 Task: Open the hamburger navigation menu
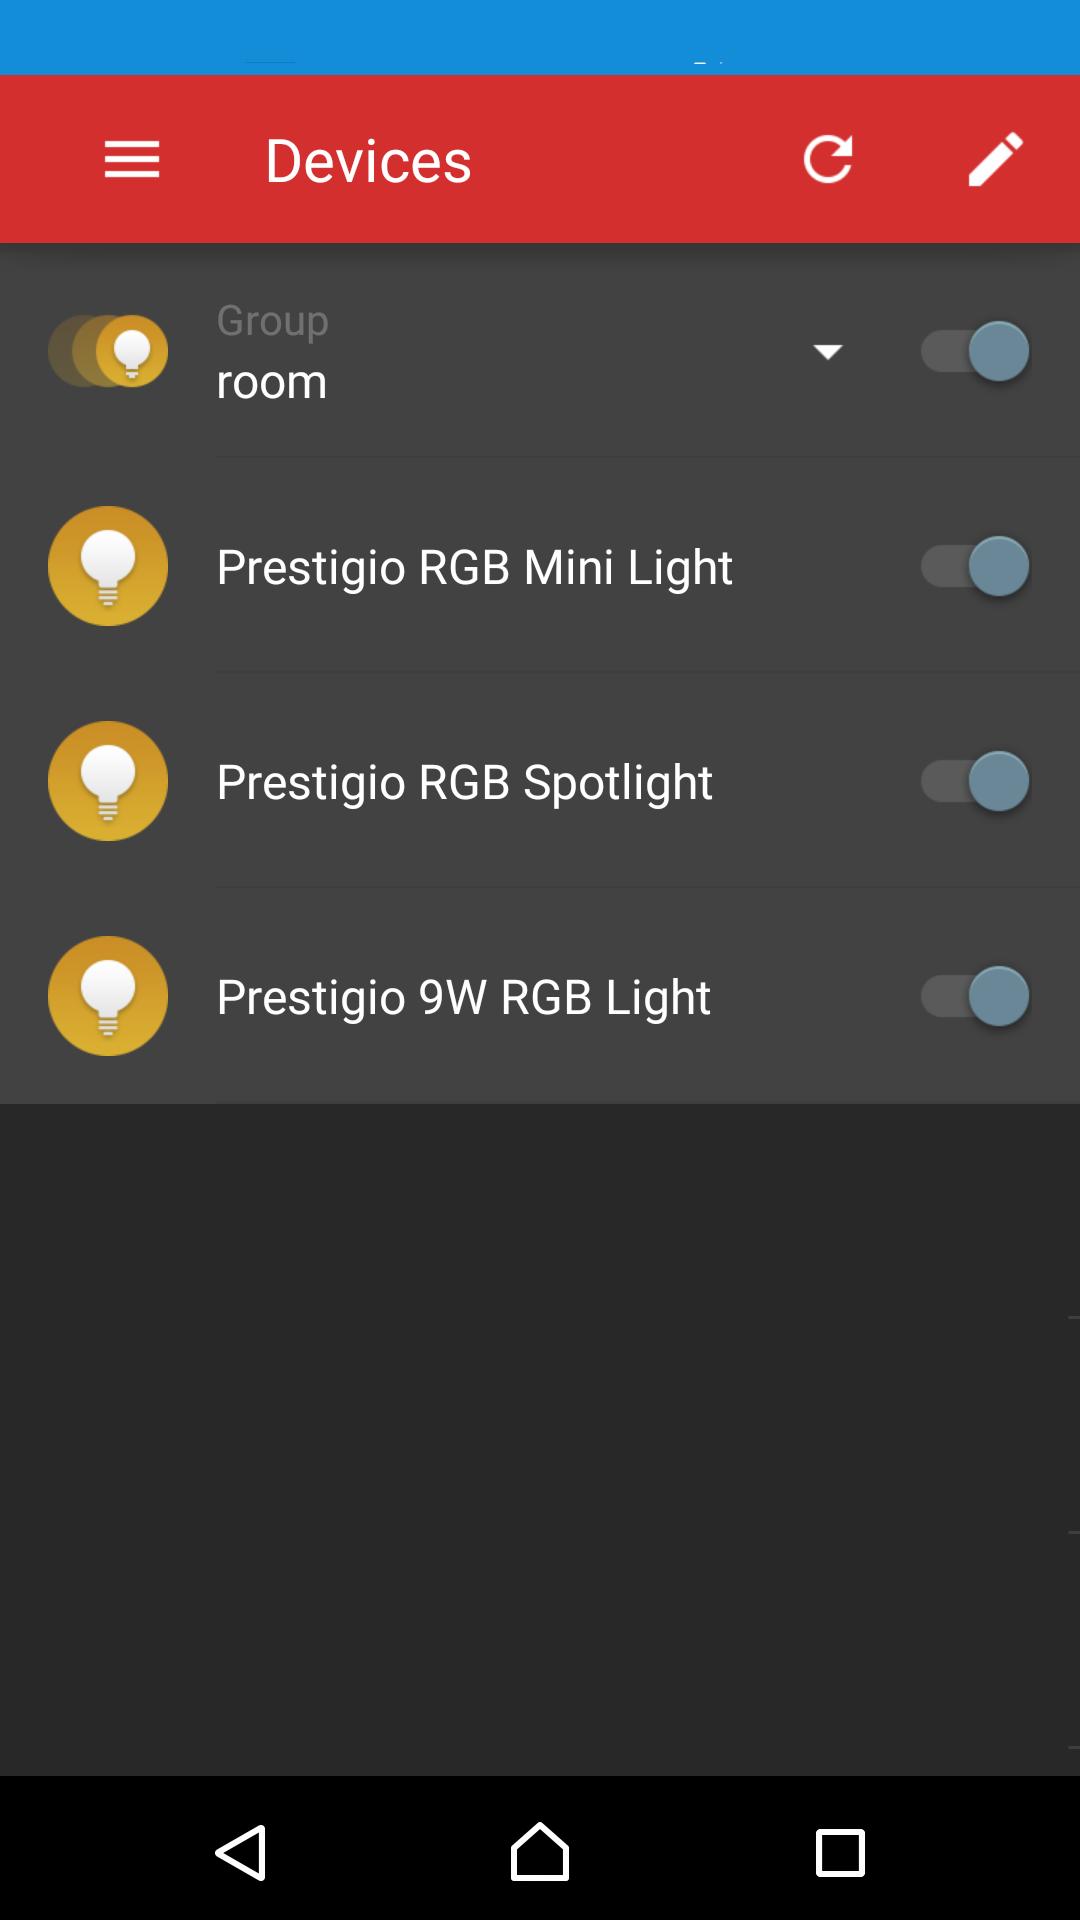point(132,160)
